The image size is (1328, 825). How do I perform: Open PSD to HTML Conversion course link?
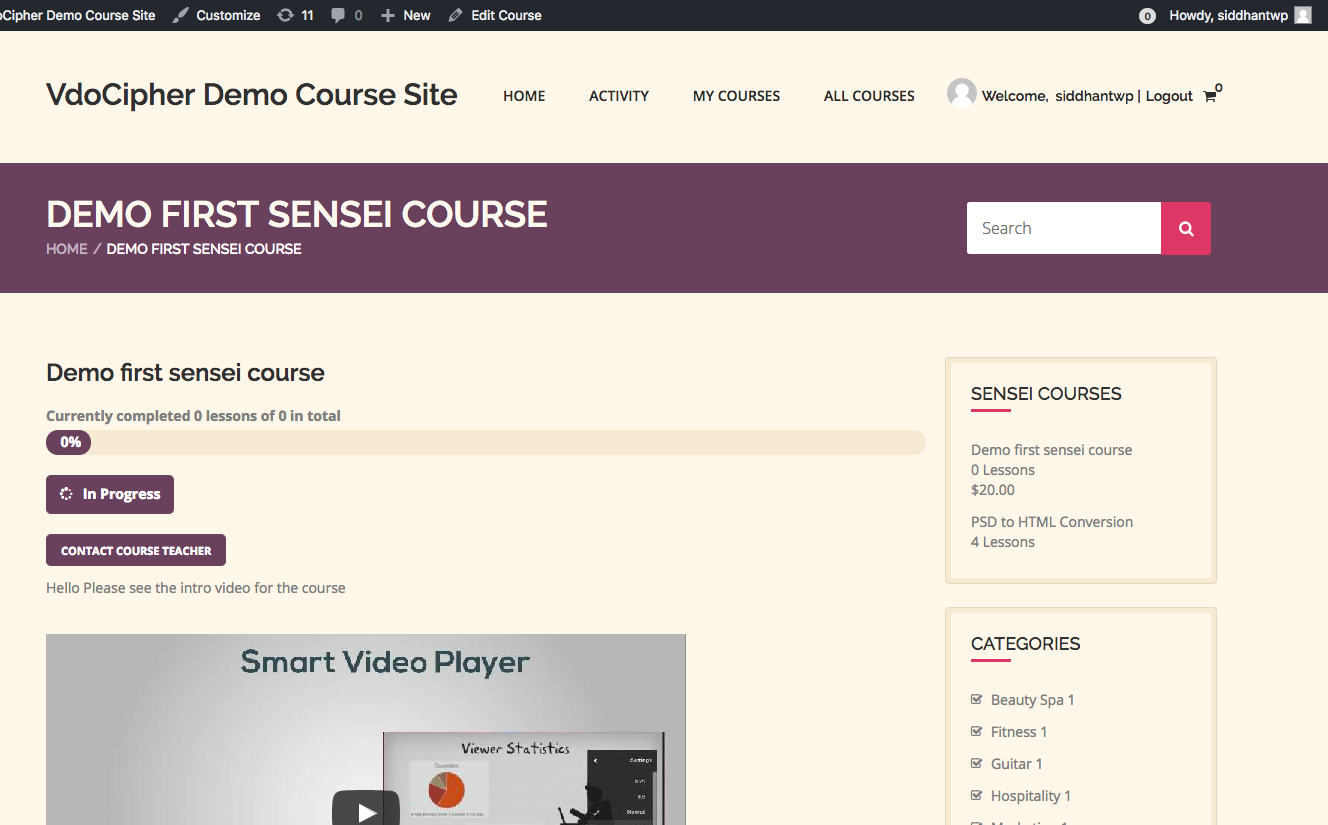click(x=1052, y=522)
